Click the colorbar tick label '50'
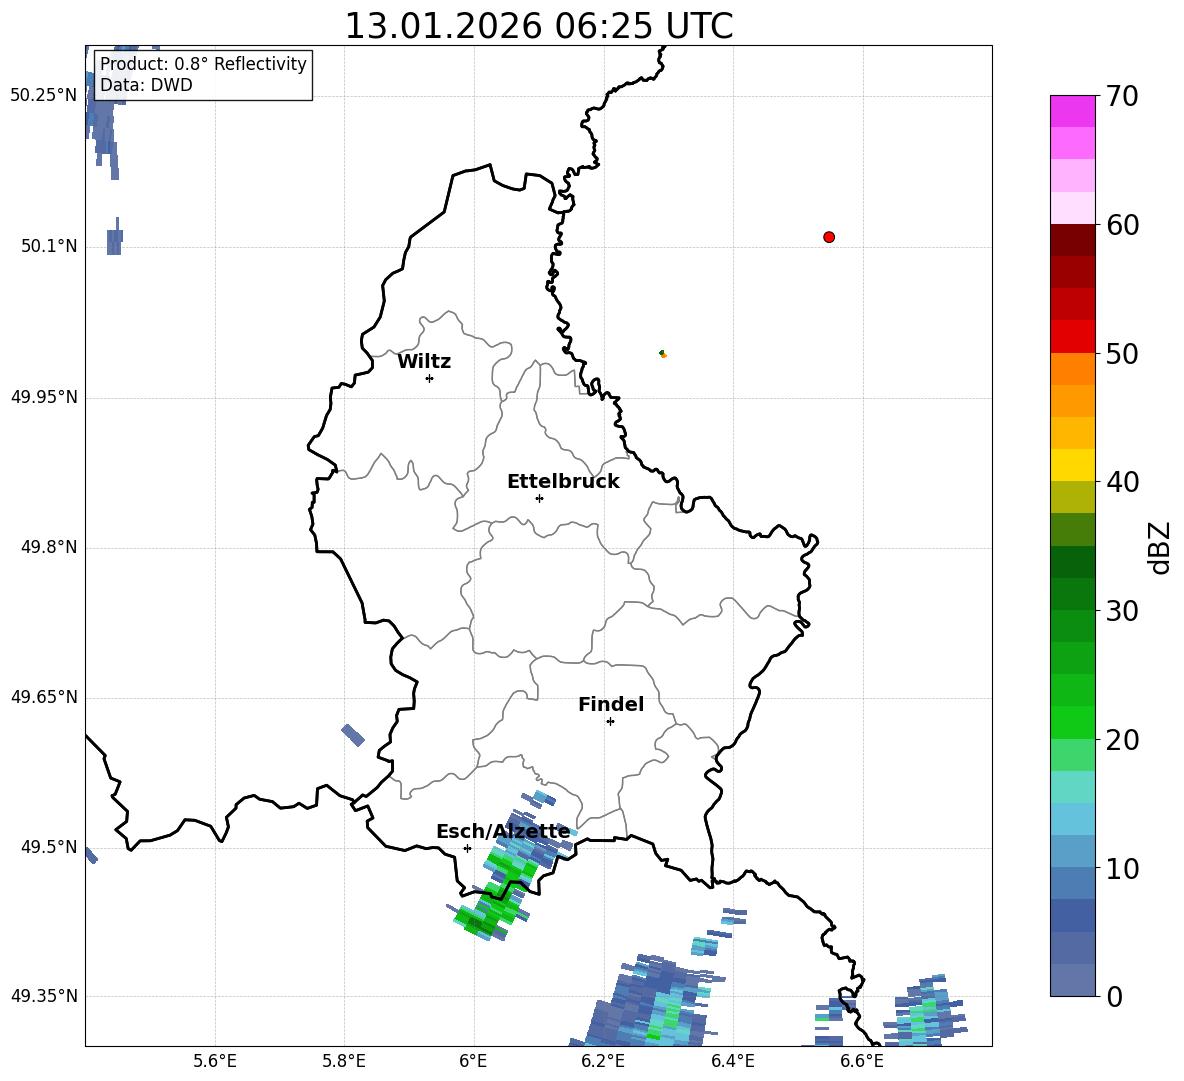Screen dimensions: 1184x1081 (1122, 354)
